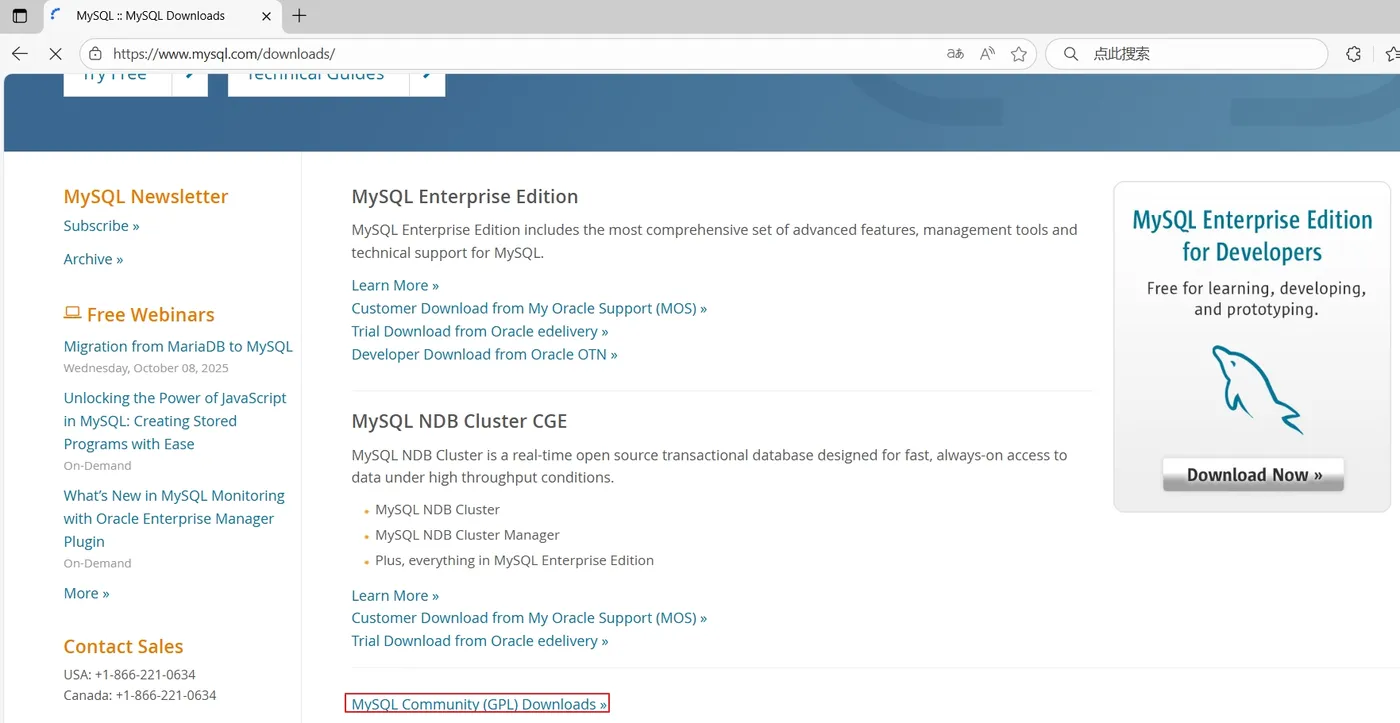Open the browser extensions icon

pyautogui.click(x=1353, y=54)
